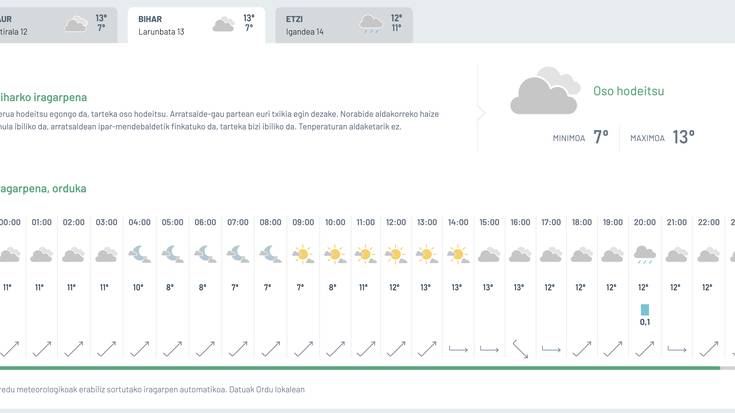735x413 pixels.
Task: Click the 19:00 hour label
Action: coord(613,222)
